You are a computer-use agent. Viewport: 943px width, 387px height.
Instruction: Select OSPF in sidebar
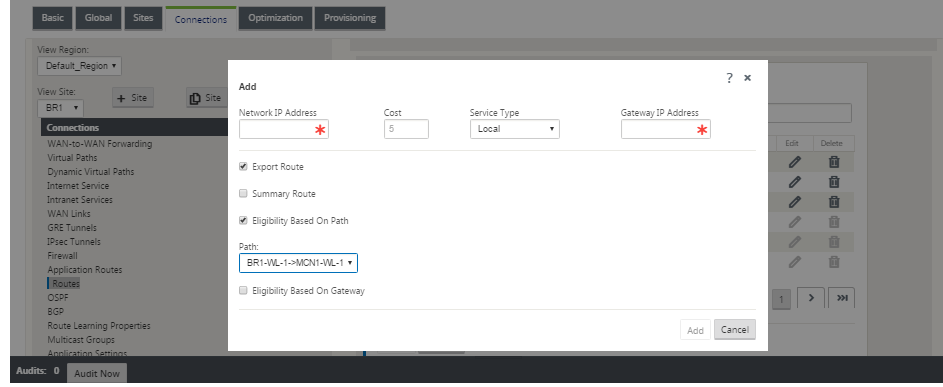coord(57,297)
